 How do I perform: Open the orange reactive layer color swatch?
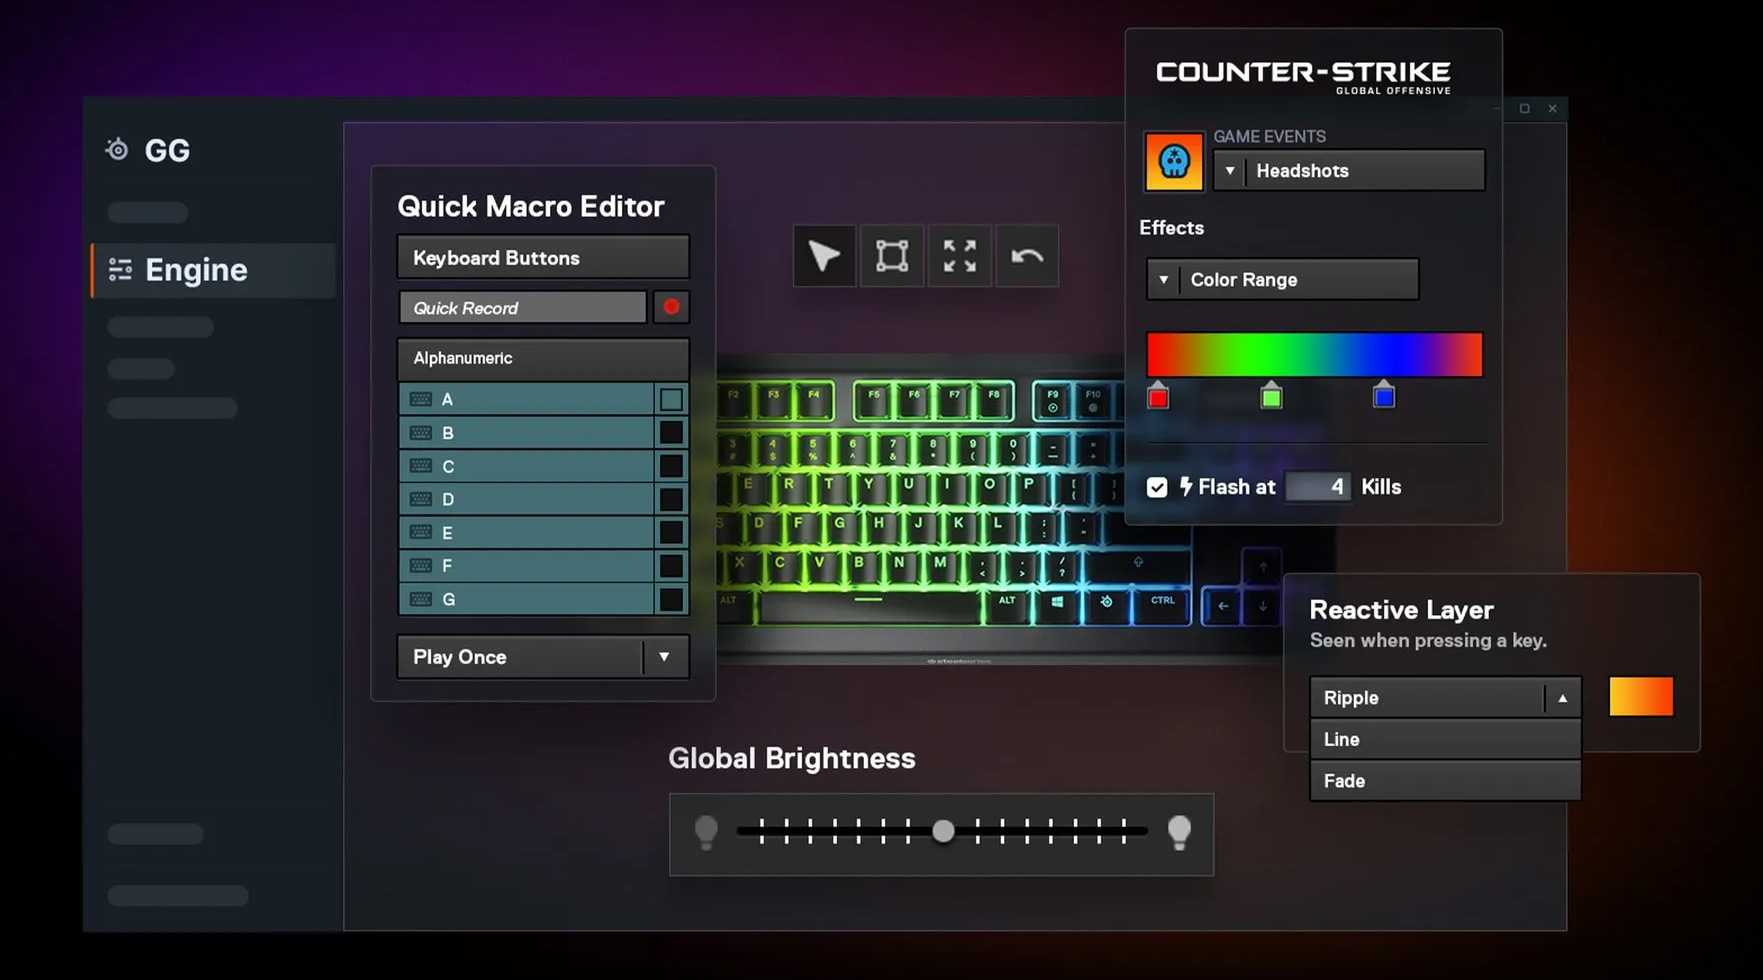[1641, 697]
